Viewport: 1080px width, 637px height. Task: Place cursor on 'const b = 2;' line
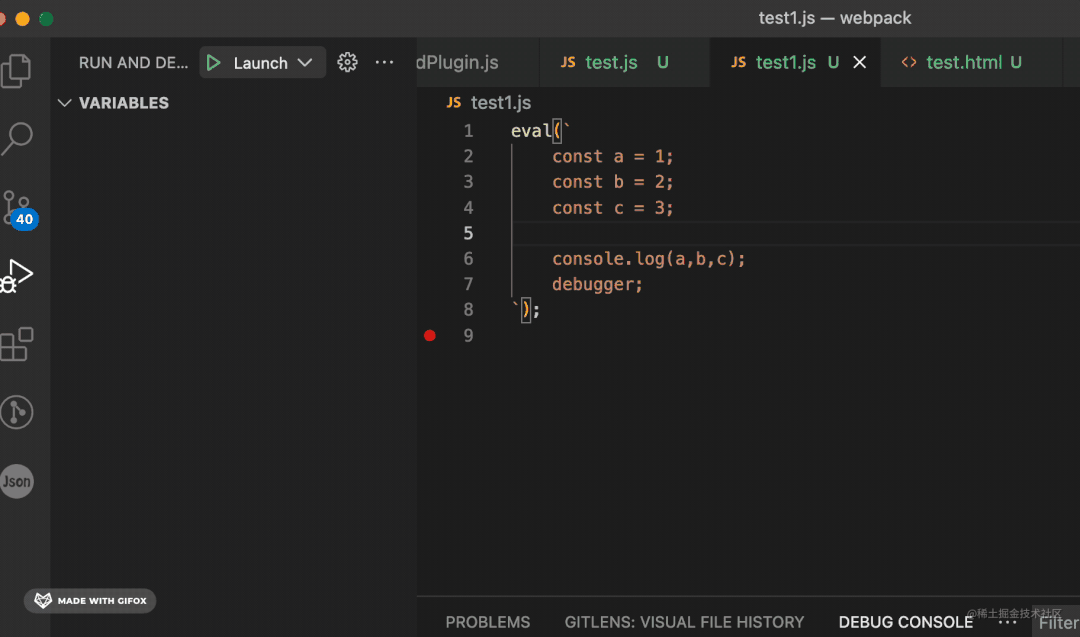click(612, 182)
